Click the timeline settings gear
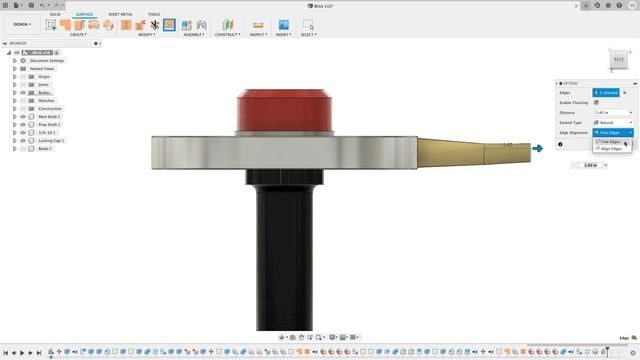 click(633, 353)
